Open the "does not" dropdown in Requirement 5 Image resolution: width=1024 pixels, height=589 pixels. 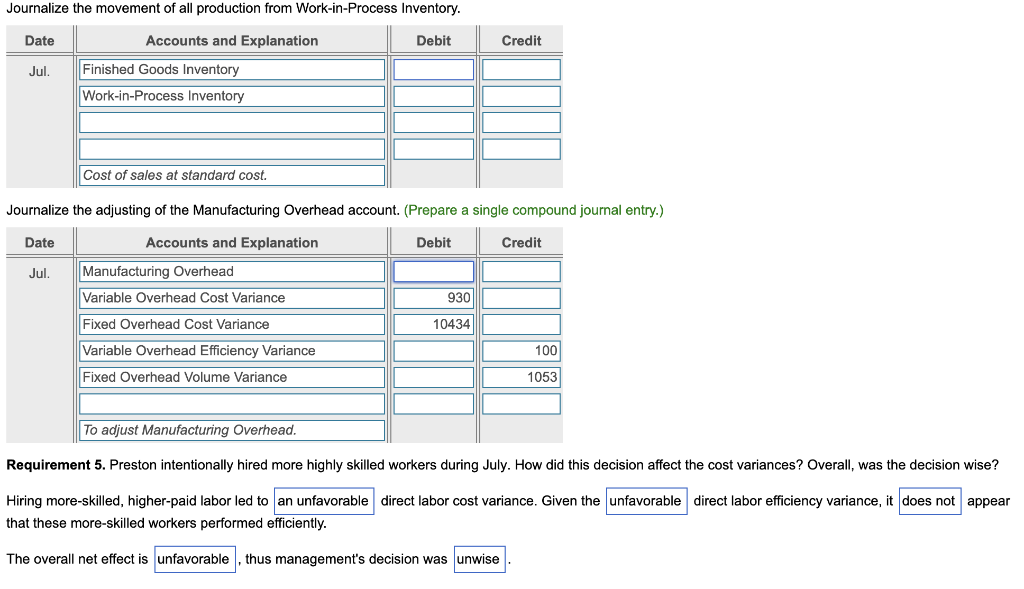[929, 500]
